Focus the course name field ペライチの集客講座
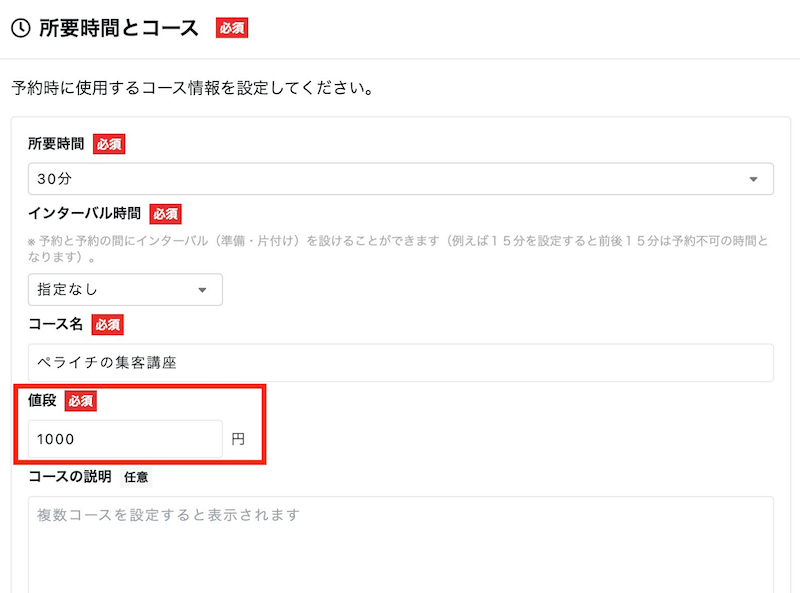 [x=400, y=362]
